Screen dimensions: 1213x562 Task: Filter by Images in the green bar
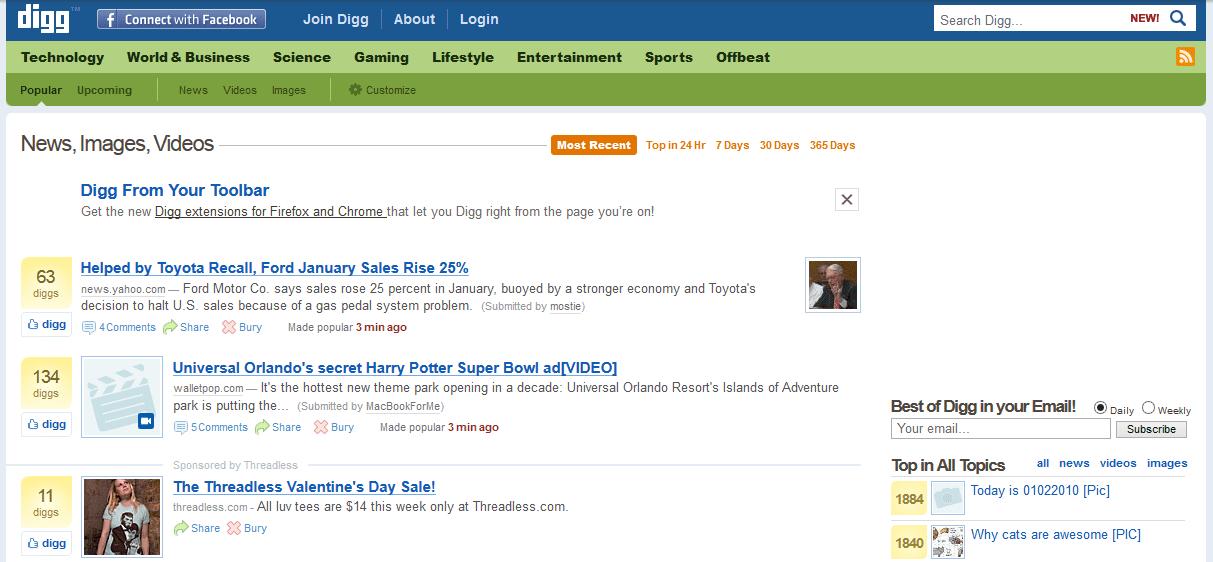pyautogui.click(x=289, y=90)
